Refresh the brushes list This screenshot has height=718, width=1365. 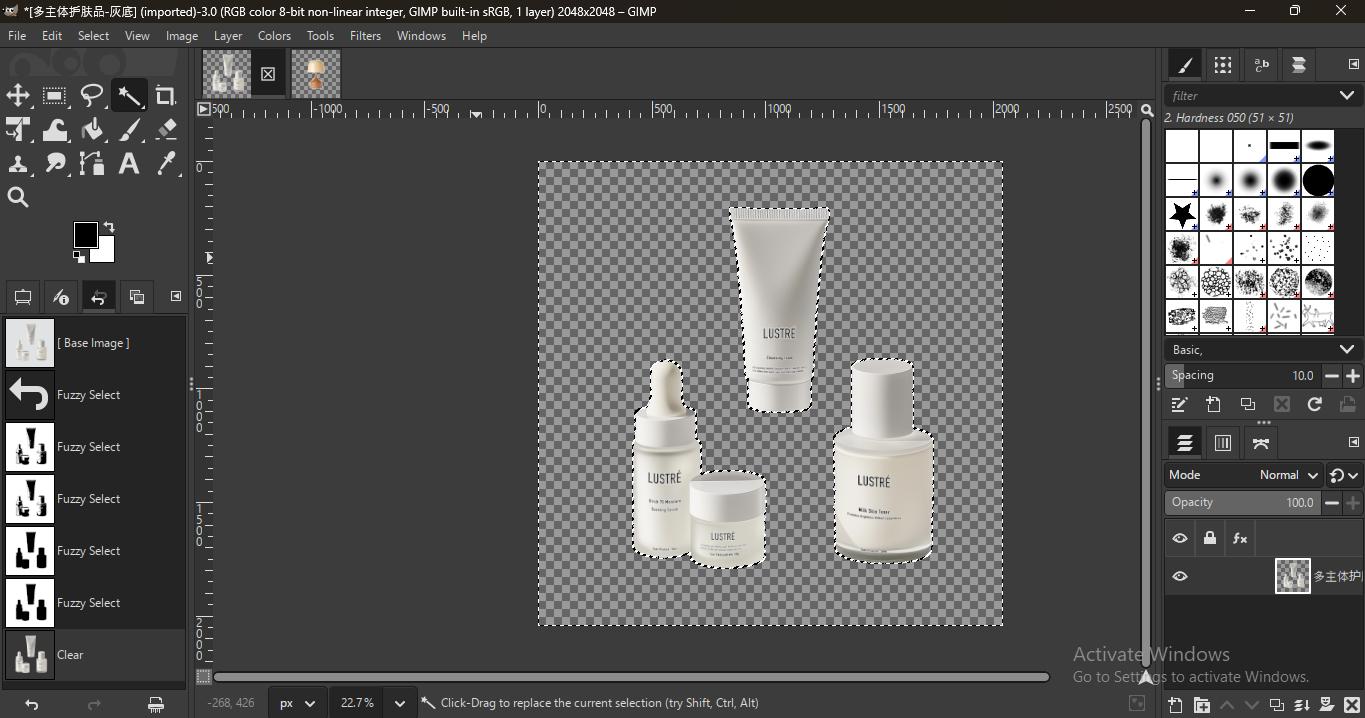tap(1315, 405)
